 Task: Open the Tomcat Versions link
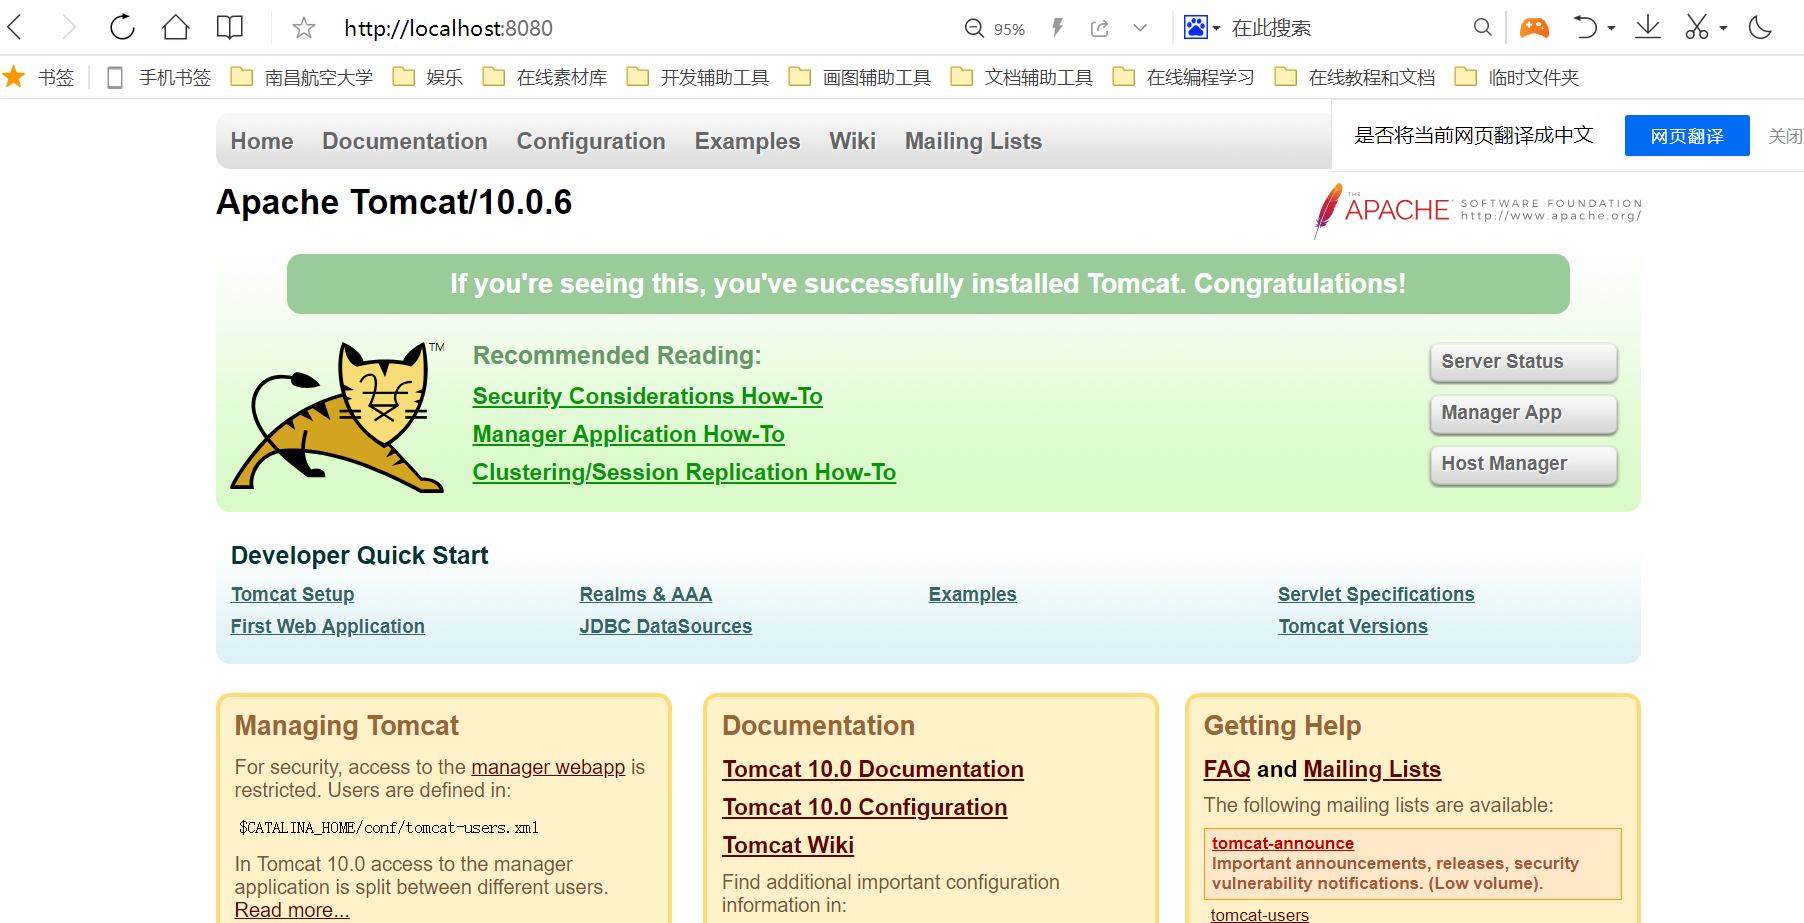tap(1353, 626)
